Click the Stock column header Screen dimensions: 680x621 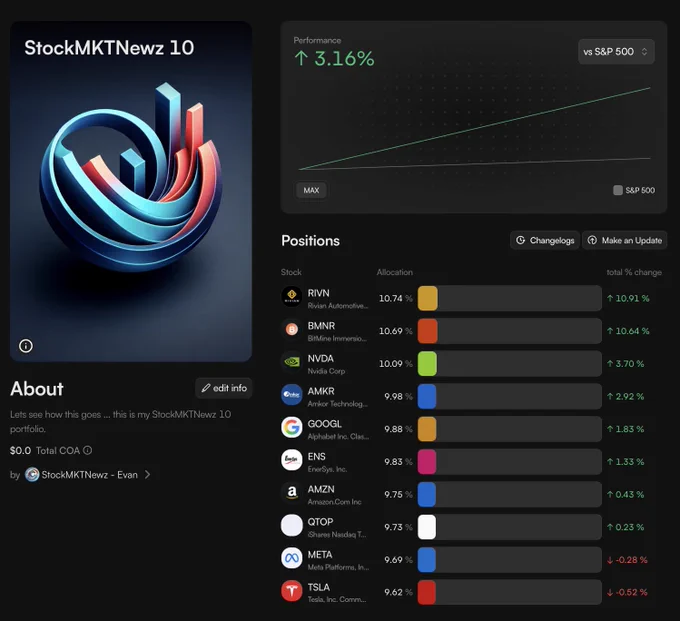291,272
